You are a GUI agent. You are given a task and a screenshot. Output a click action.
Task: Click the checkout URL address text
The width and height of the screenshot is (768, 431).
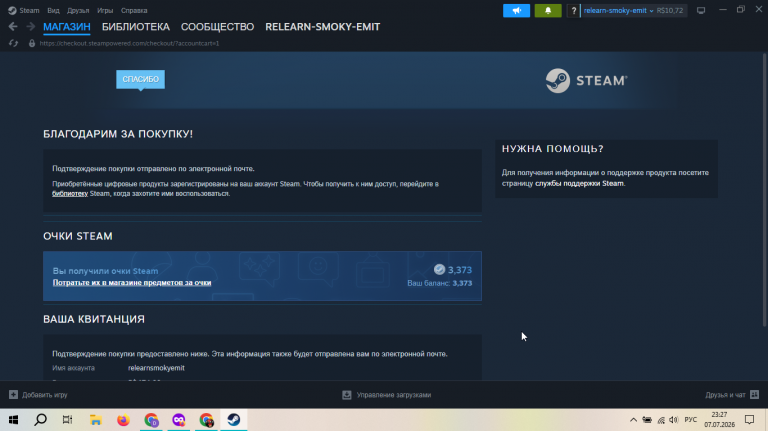(129, 43)
